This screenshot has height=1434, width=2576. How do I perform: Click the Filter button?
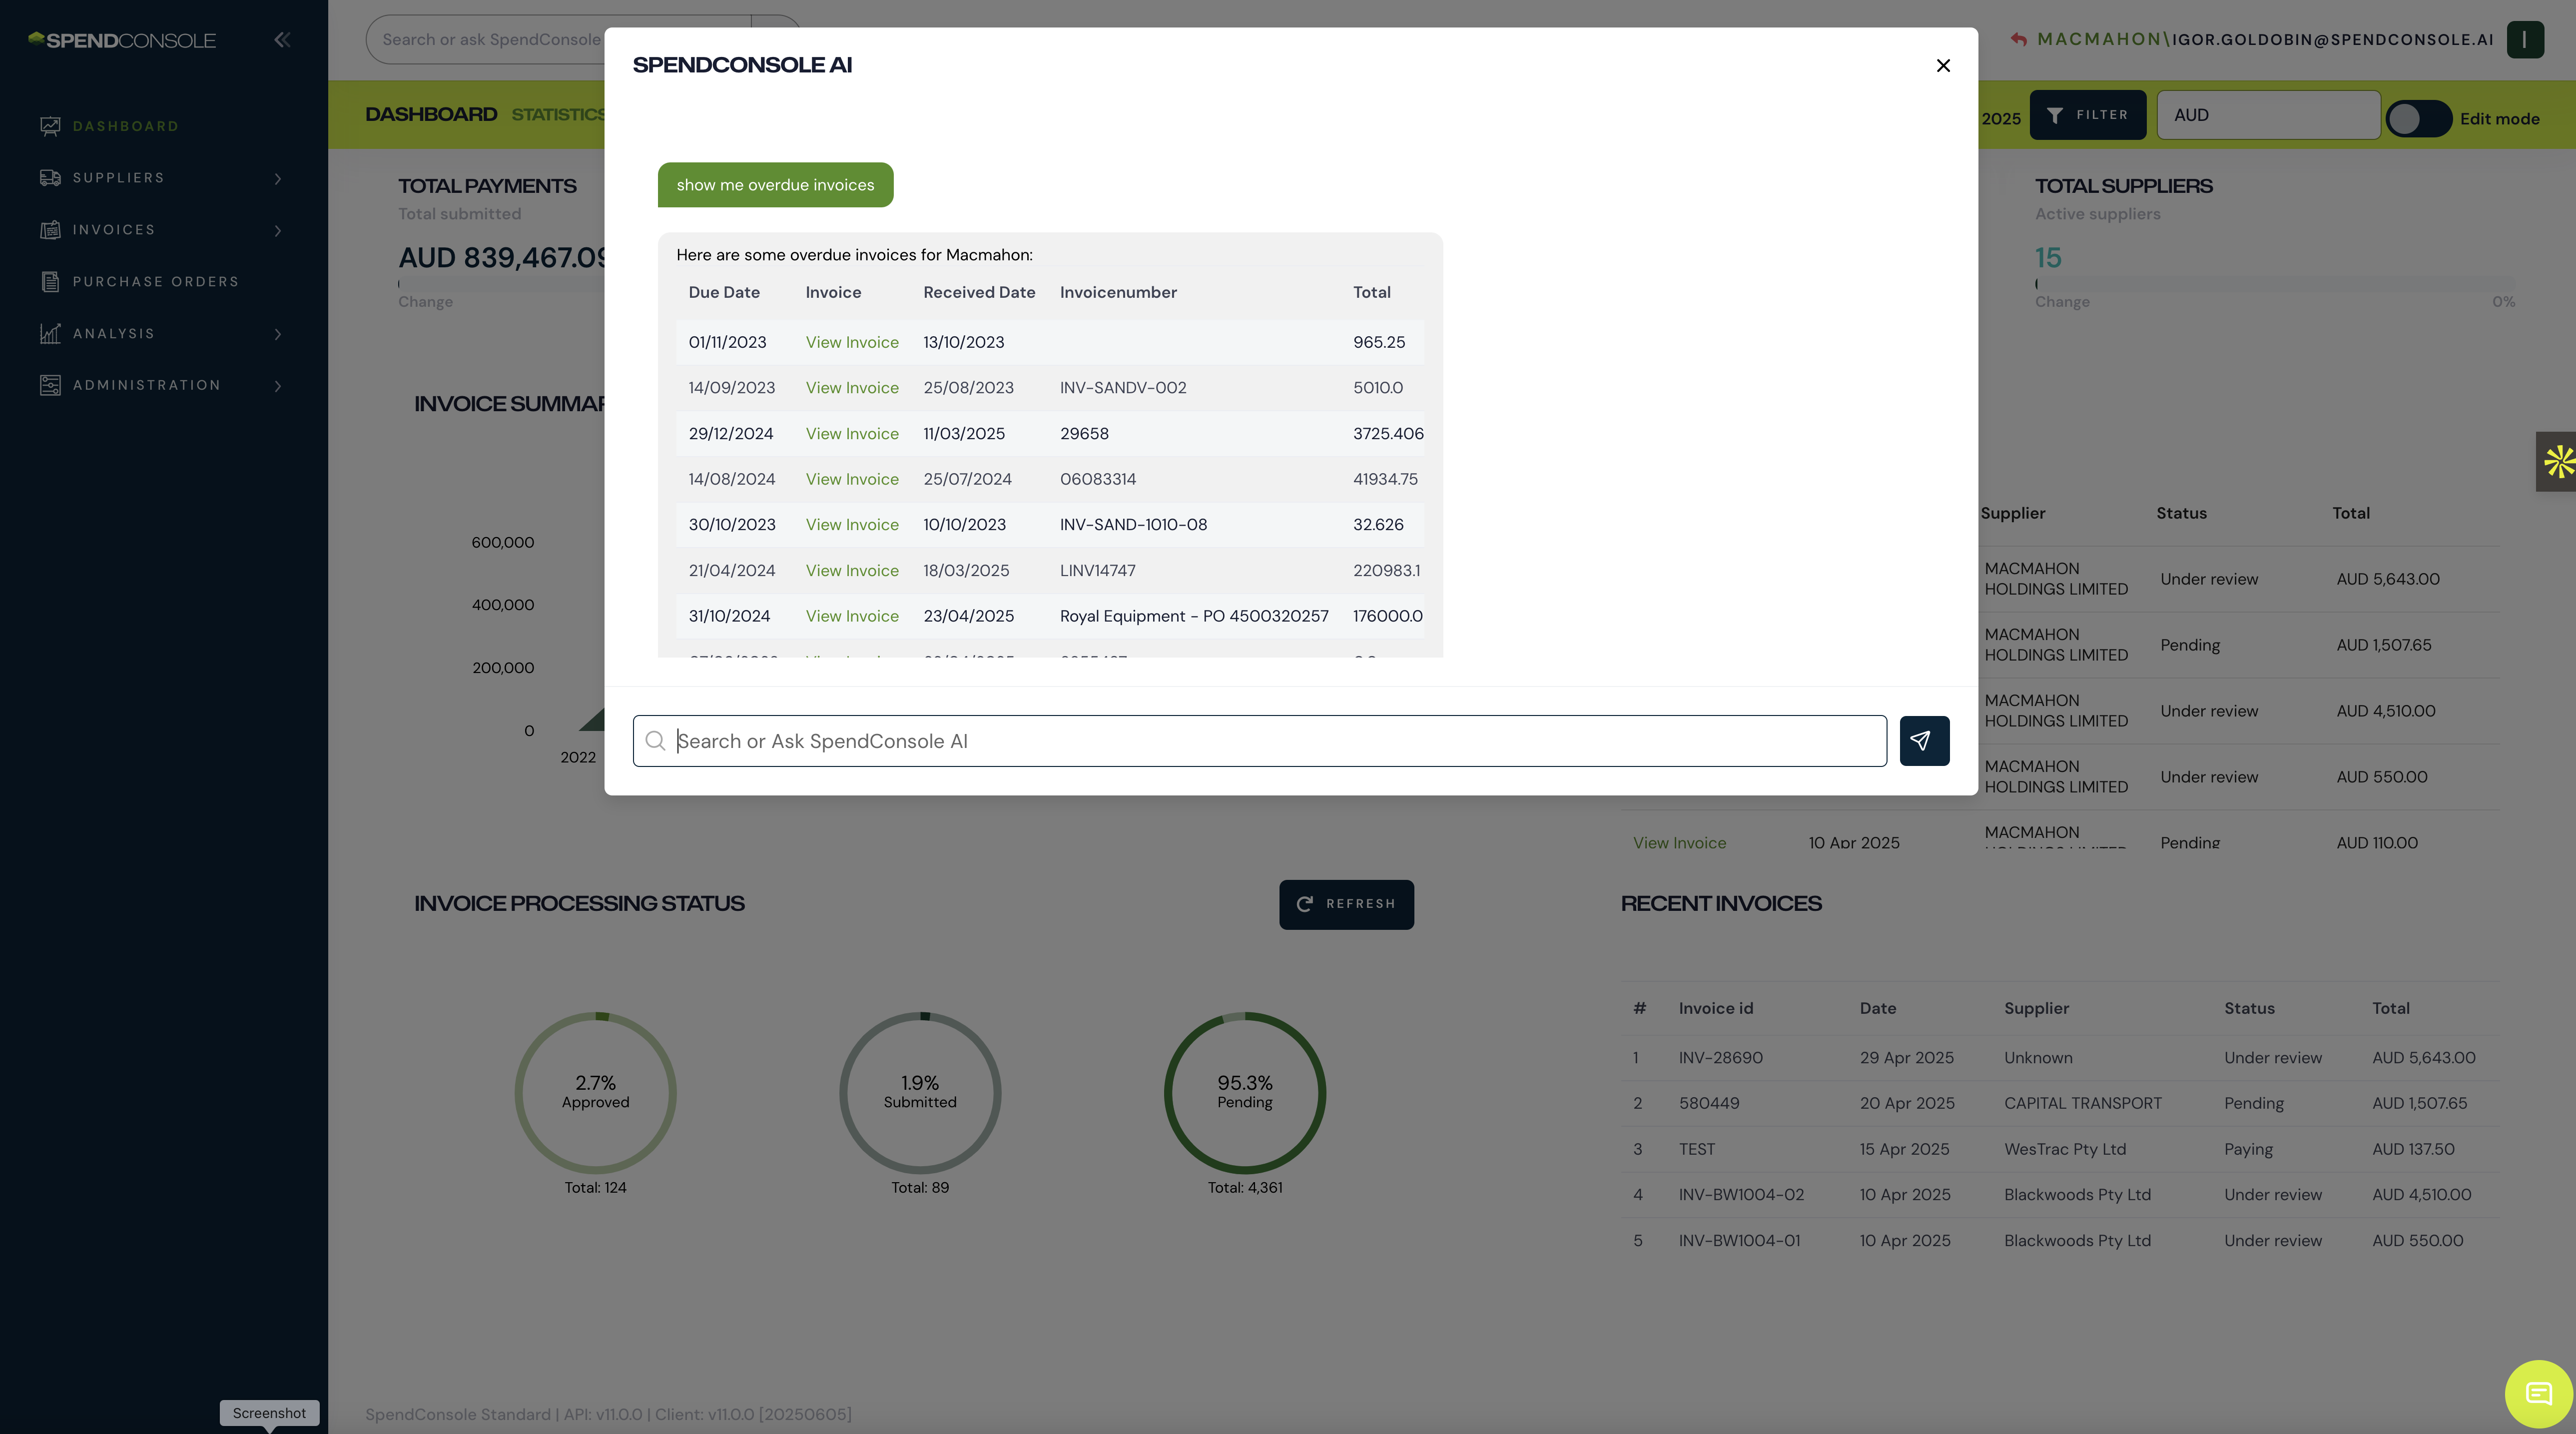coord(2087,115)
